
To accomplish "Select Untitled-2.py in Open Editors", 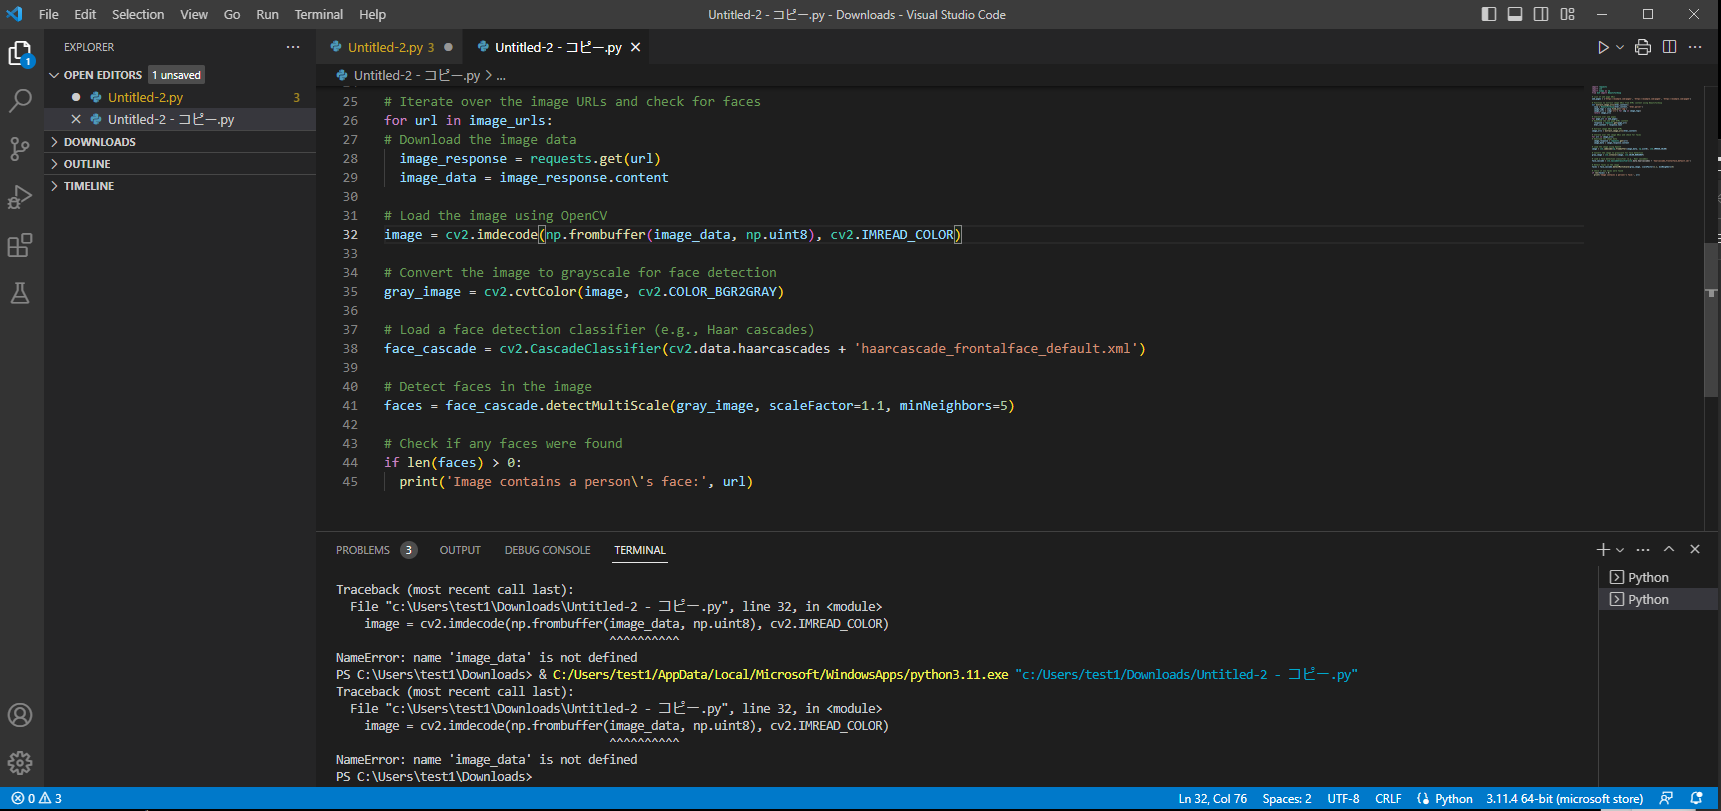I will click(145, 97).
